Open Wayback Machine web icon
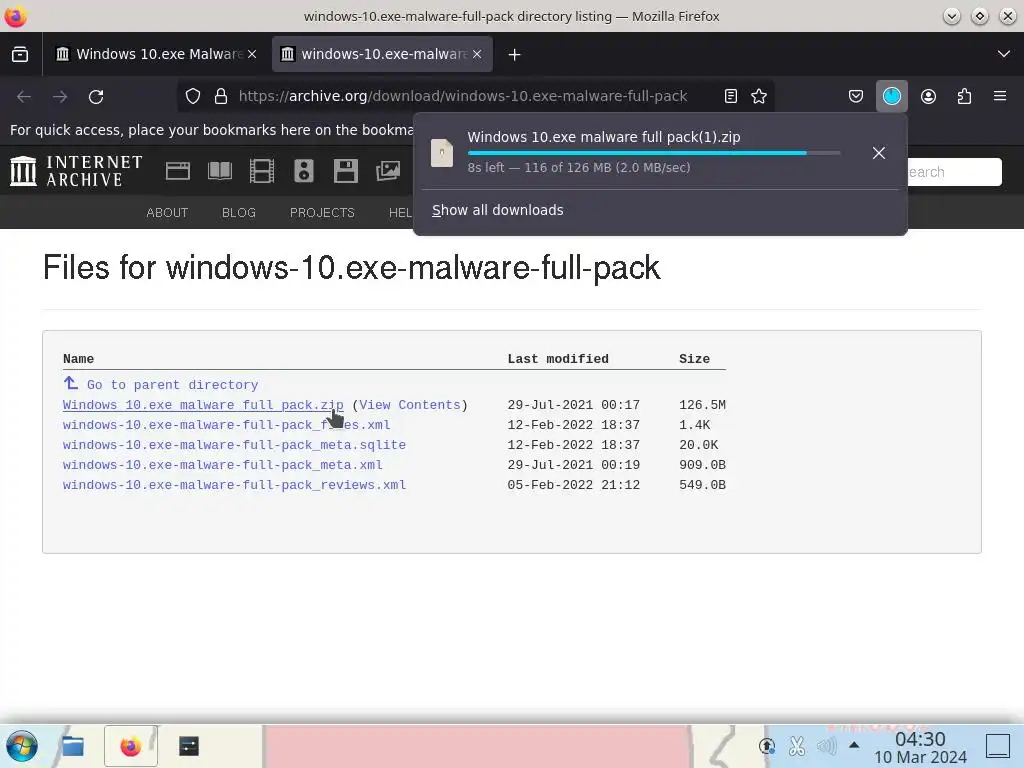The height and width of the screenshot is (768, 1024). click(x=178, y=171)
